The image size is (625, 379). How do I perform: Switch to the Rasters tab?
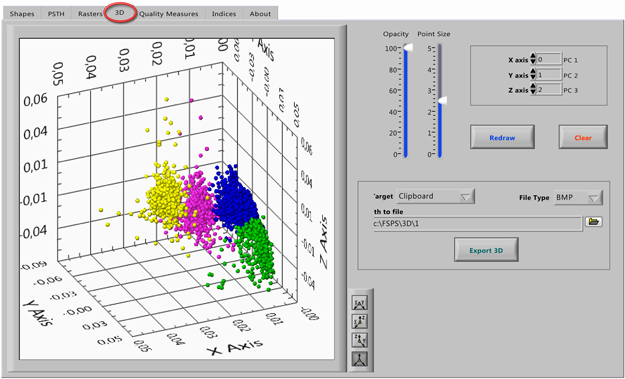pyautogui.click(x=90, y=14)
